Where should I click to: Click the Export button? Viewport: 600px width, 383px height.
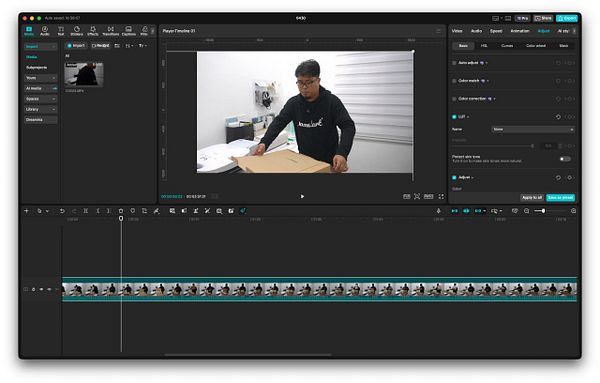tap(567, 18)
